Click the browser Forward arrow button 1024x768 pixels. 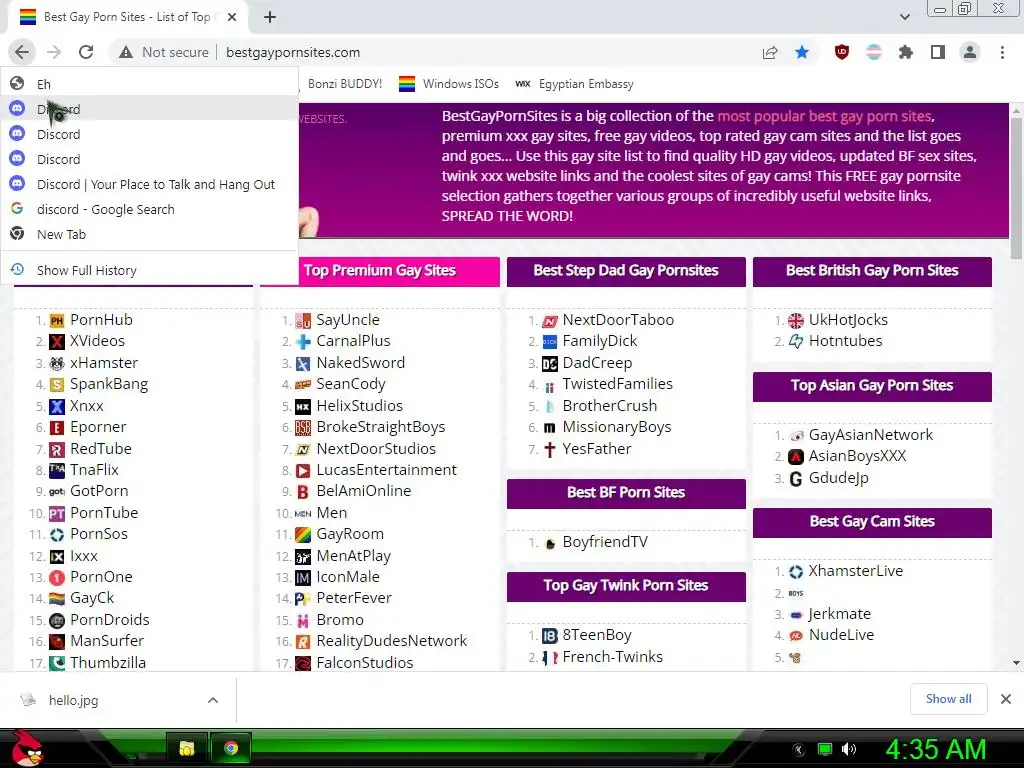point(54,52)
